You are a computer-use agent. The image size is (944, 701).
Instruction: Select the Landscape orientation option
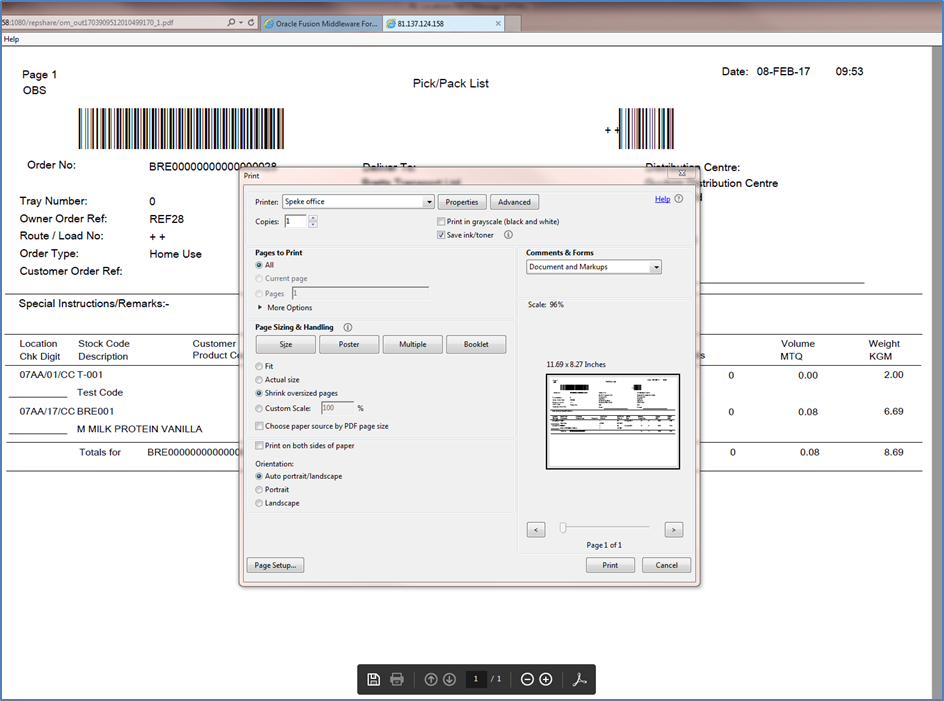259,503
